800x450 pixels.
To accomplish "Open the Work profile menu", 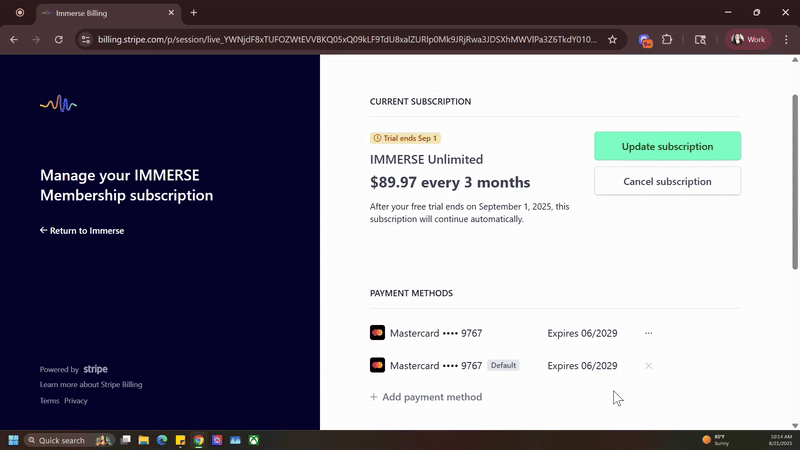I will pos(749,40).
